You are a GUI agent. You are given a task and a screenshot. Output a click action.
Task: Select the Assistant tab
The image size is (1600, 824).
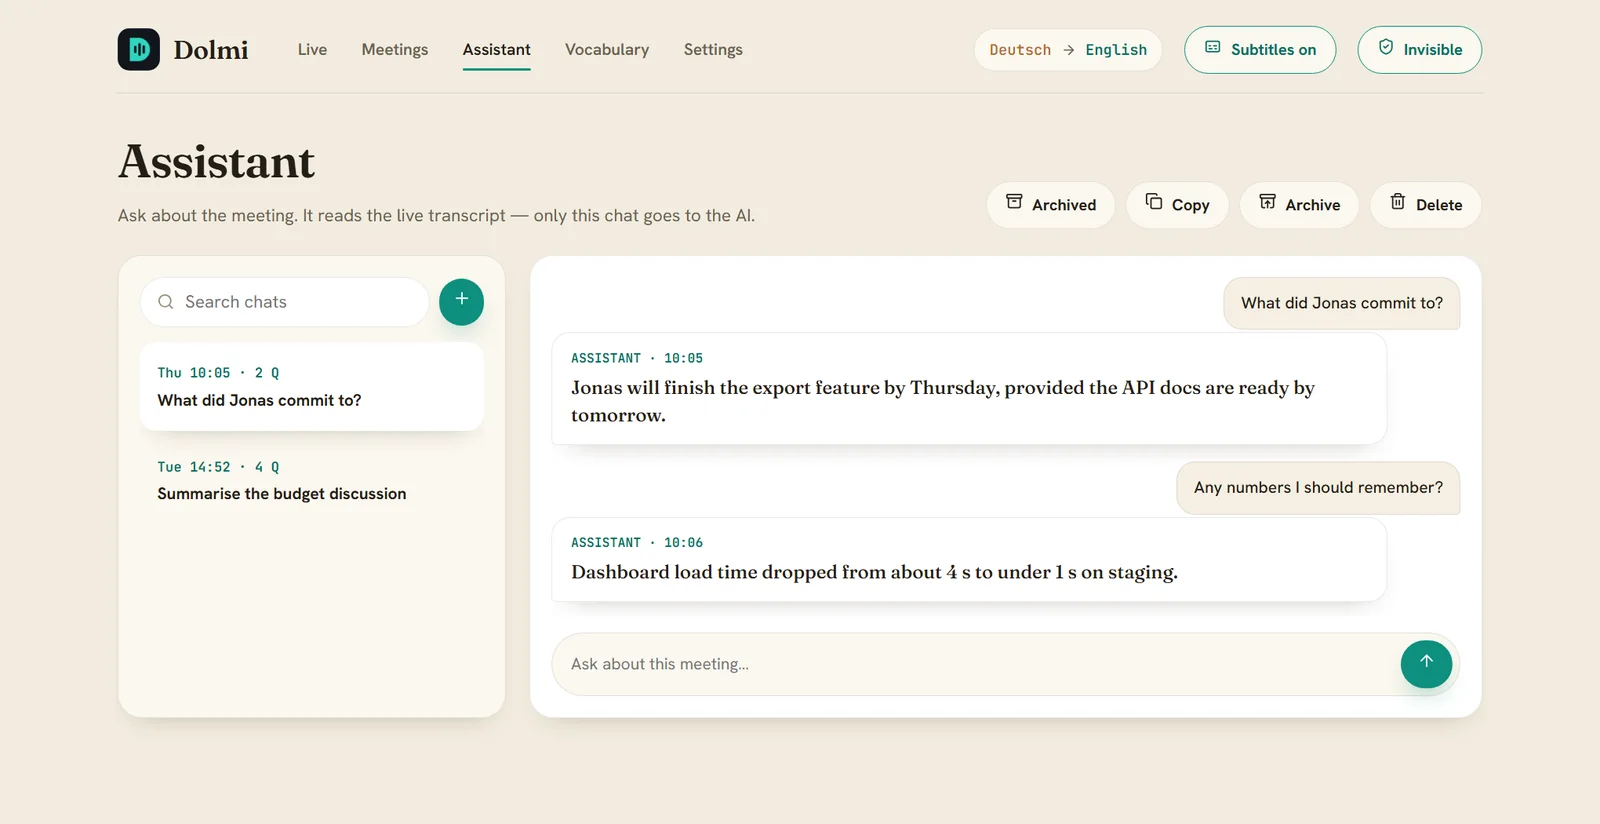coord(496,49)
